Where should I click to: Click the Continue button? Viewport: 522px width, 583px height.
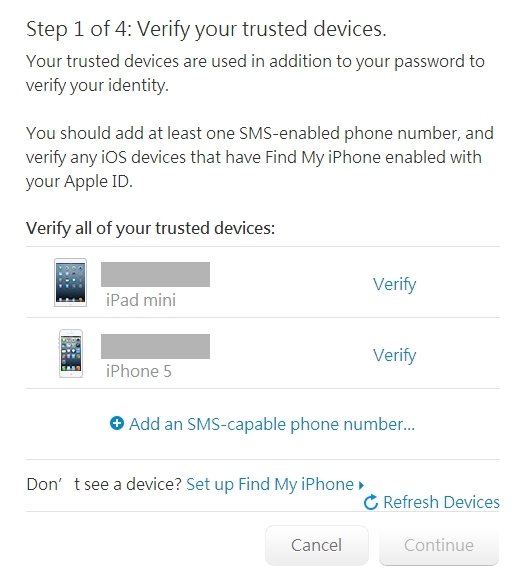pyautogui.click(x=439, y=545)
